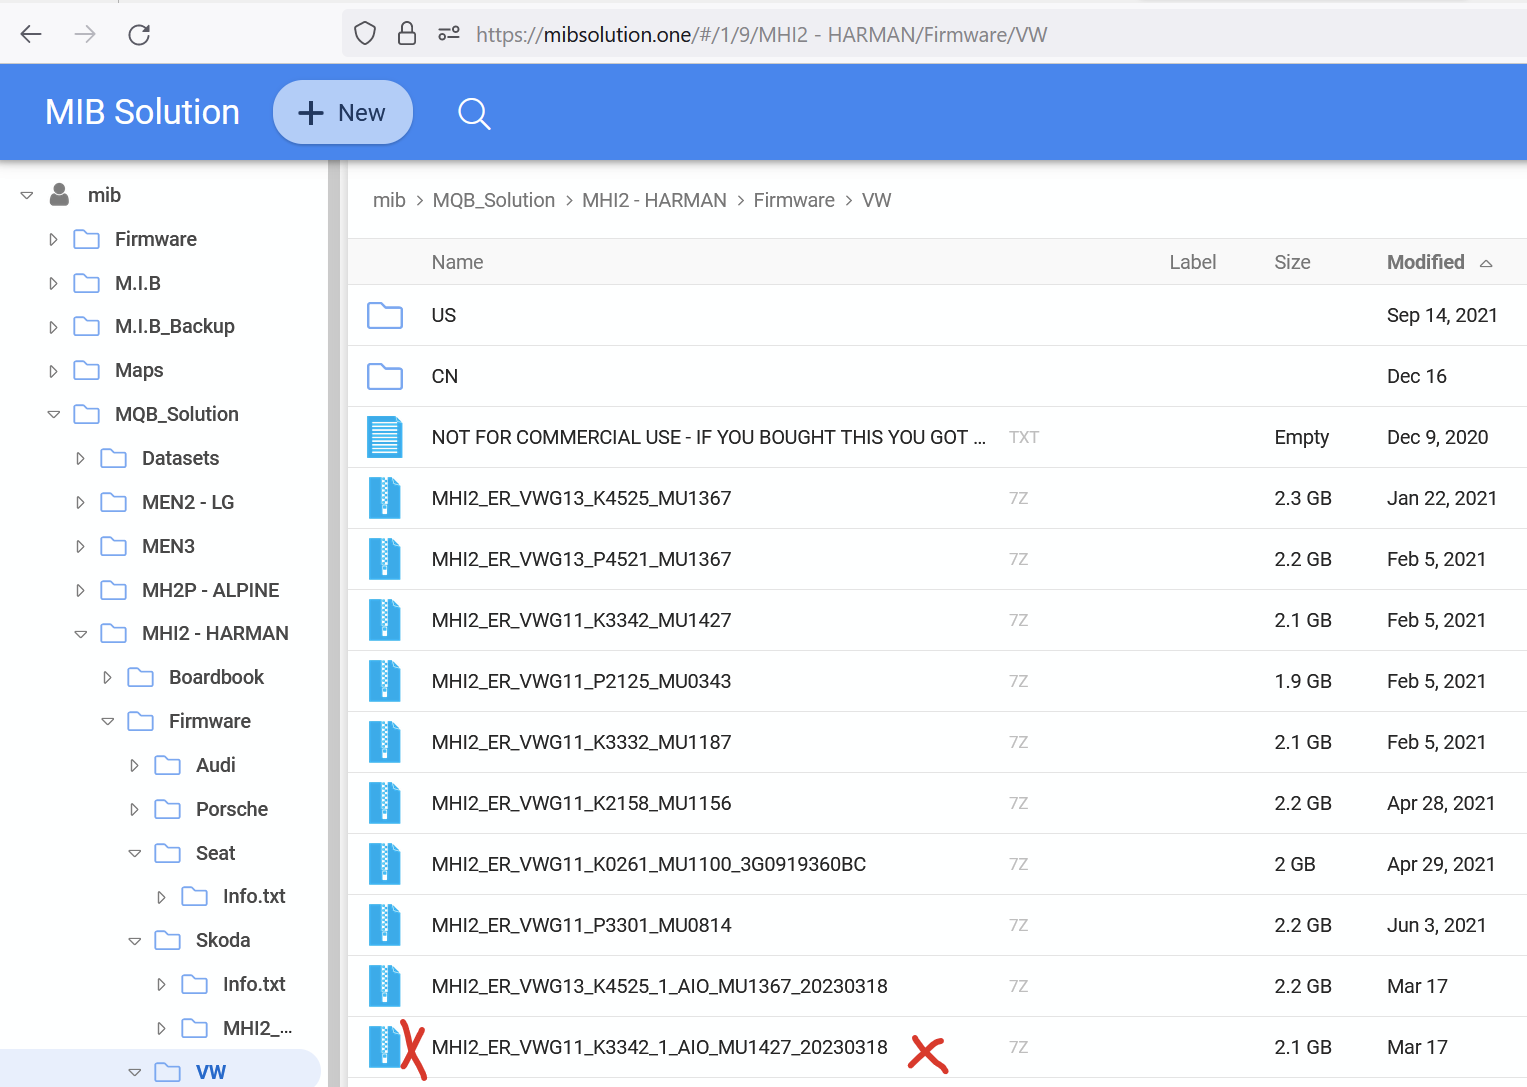This screenshot has width=1527, height=1087.
Task: Go to Firmware breadcrumb item
Action: [793, 200]
